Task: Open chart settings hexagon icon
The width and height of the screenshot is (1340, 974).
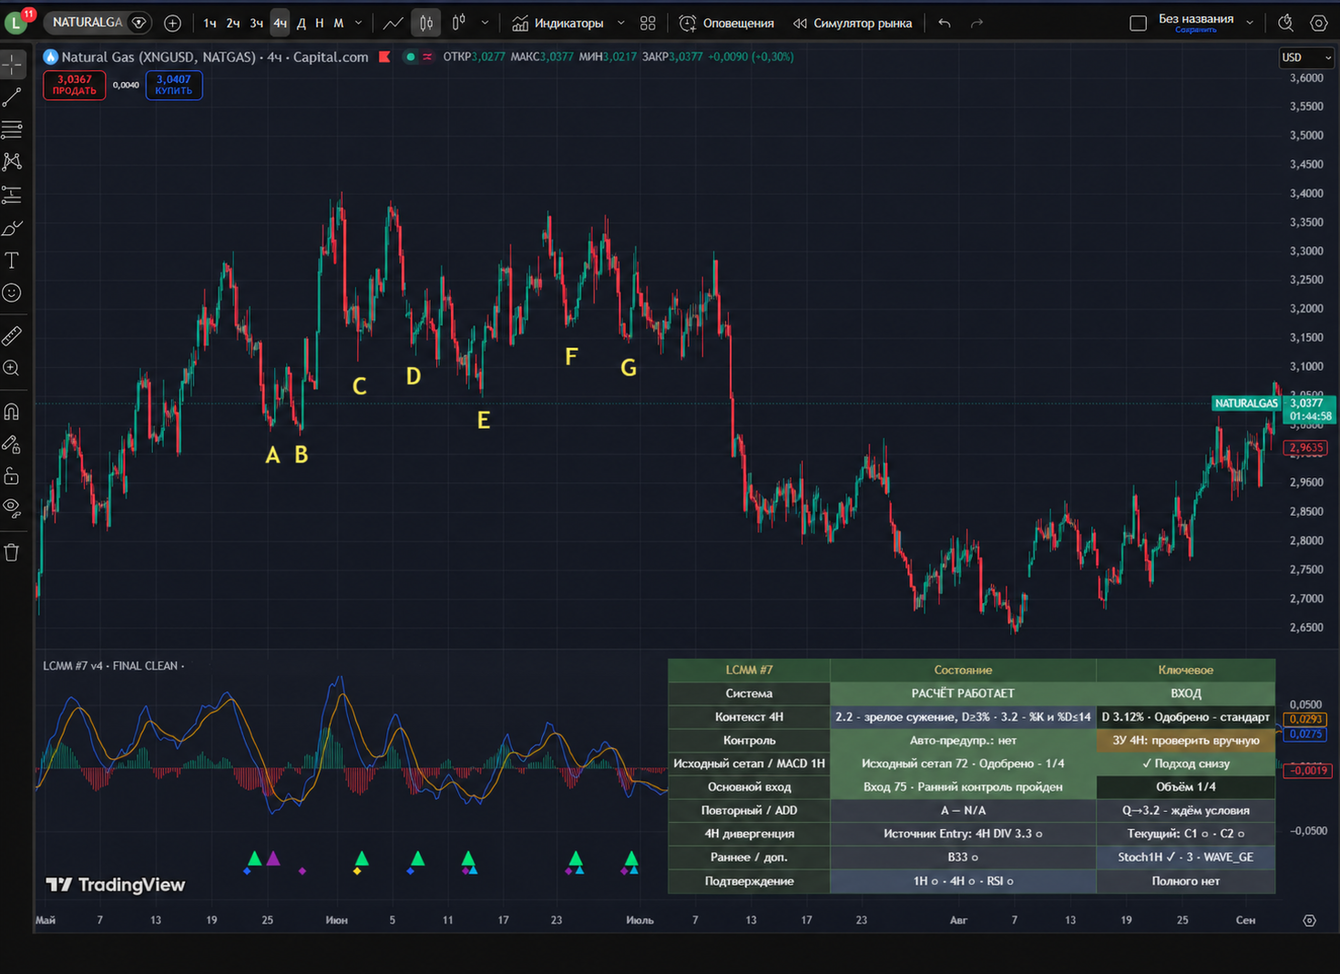Action: coord(1319,22)
